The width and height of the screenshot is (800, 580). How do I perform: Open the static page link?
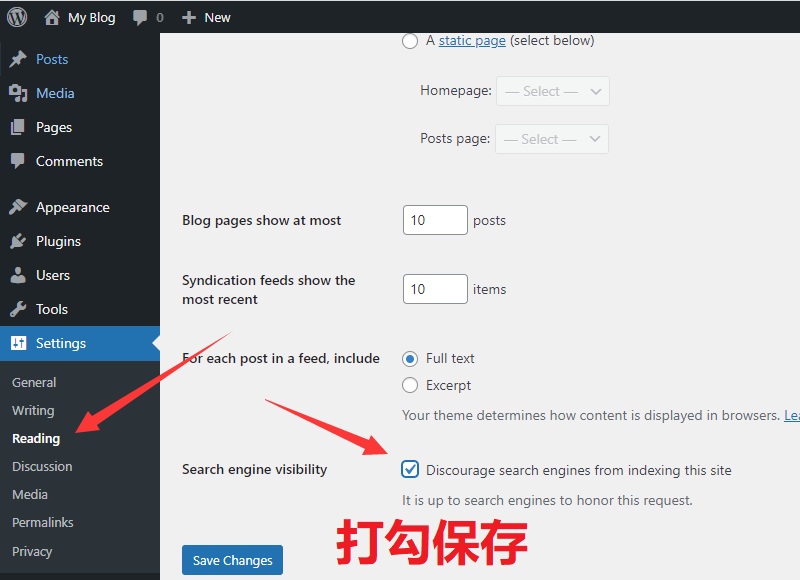tap(471, 40)
